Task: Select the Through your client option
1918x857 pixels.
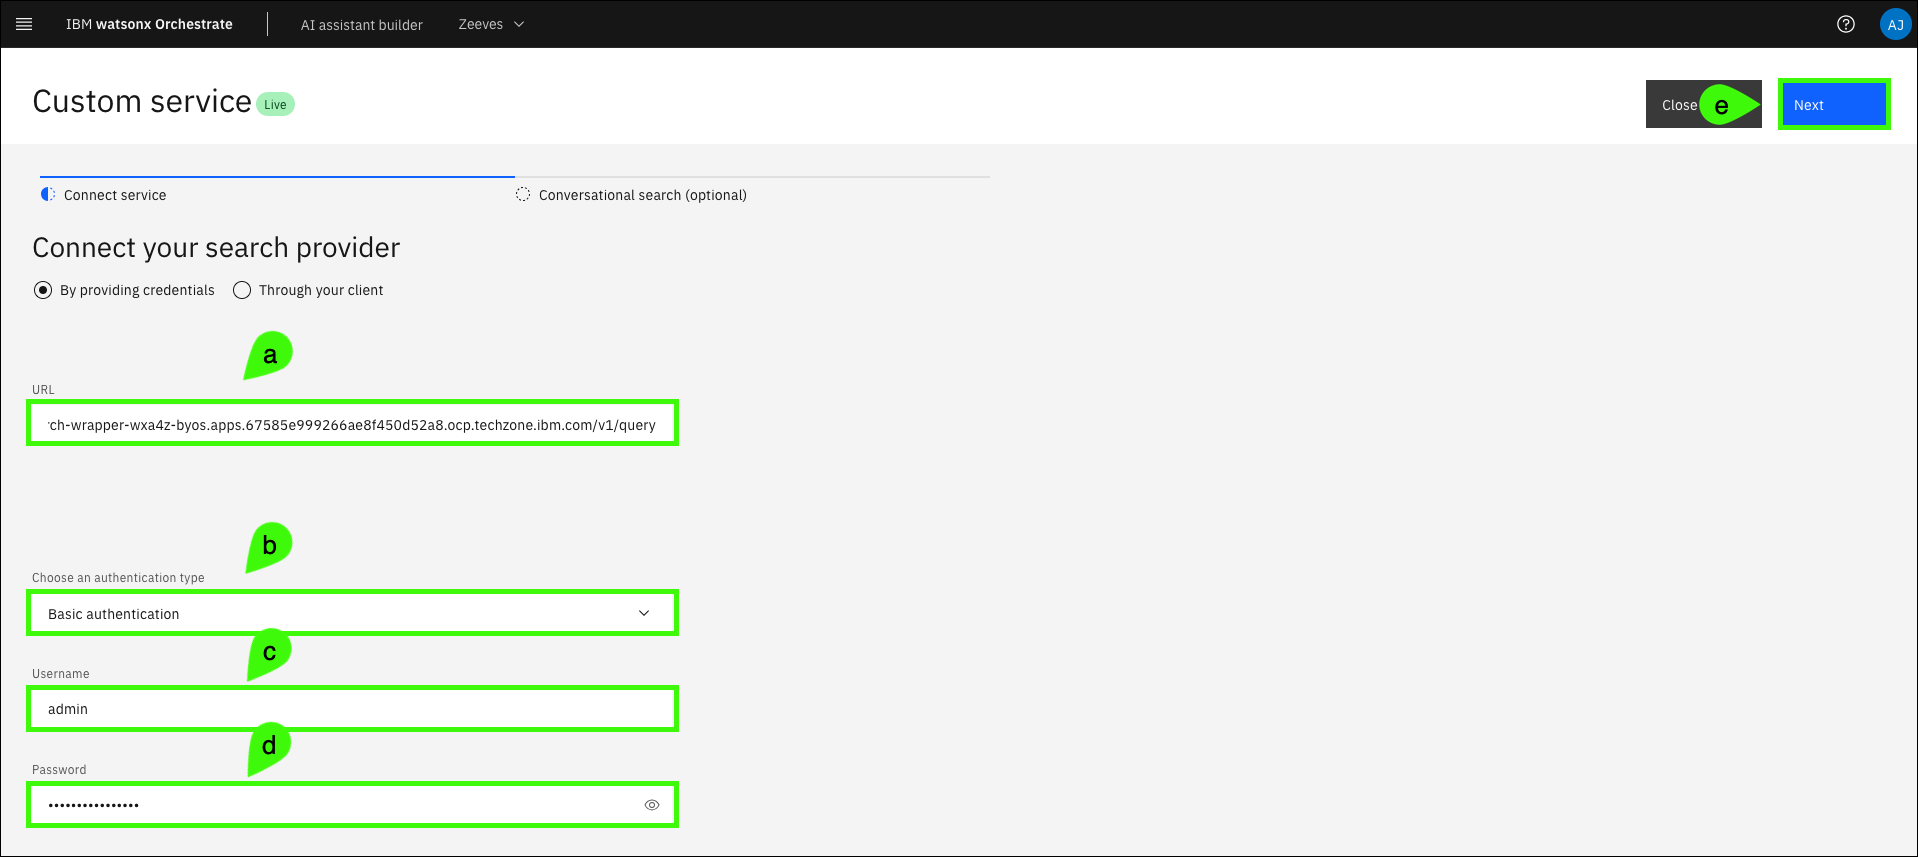Action: [242, 290]
